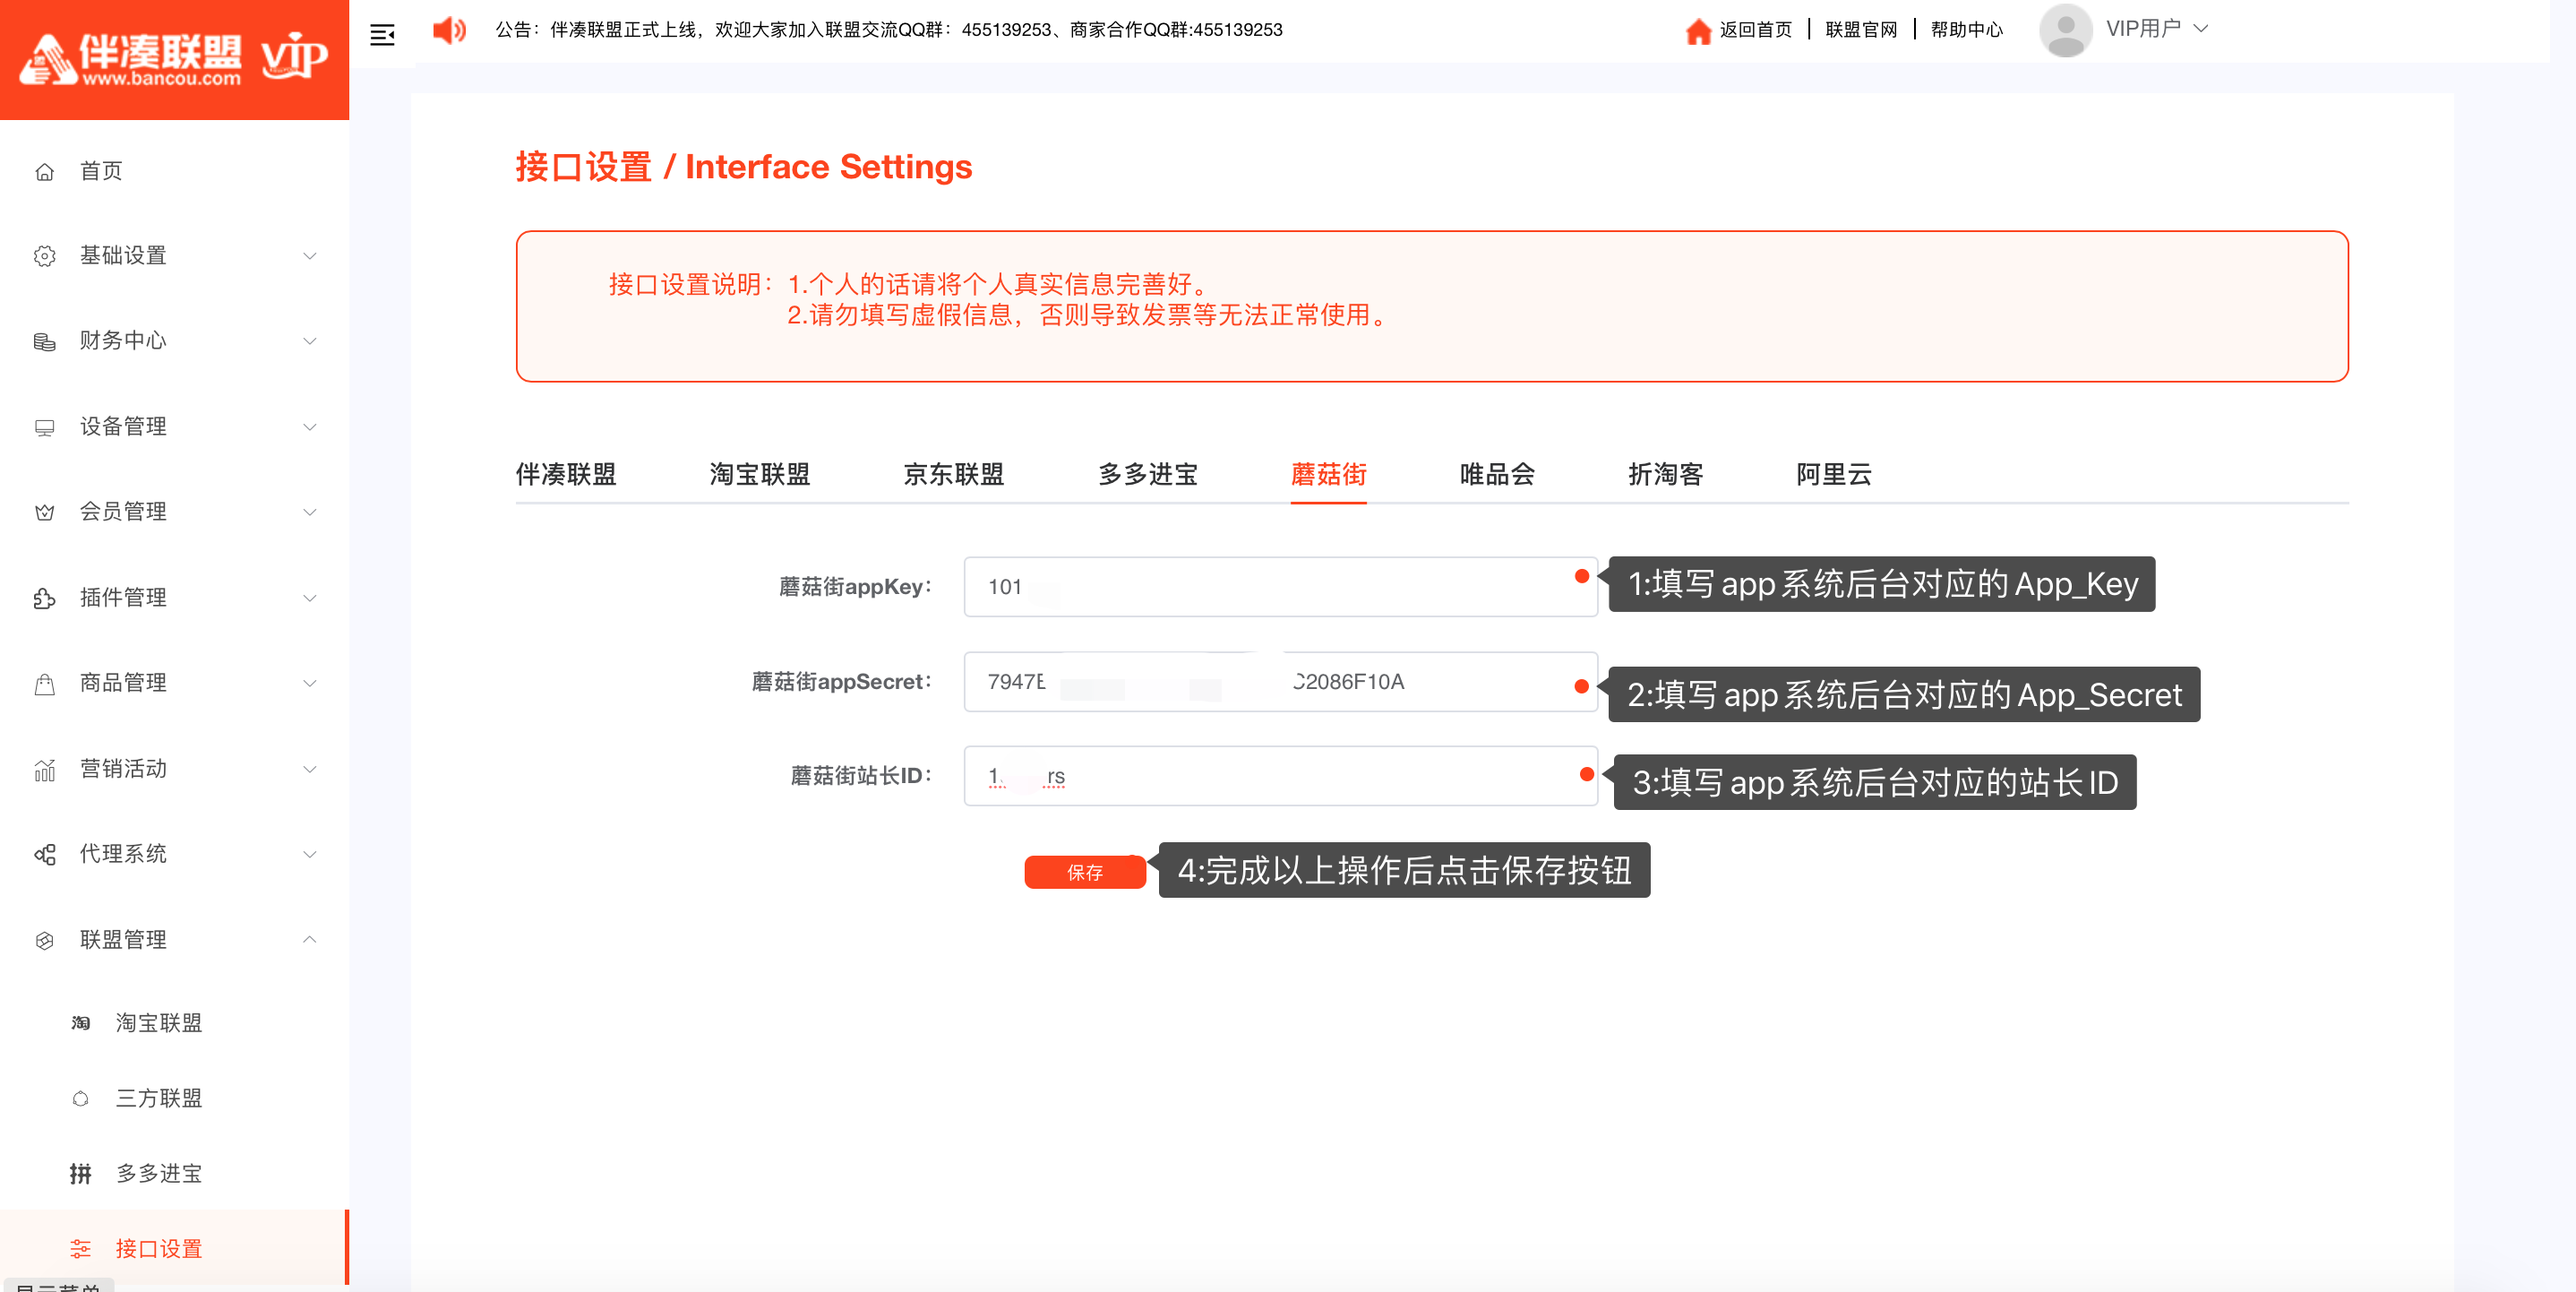Expand the 设备管理 chevron
The height and width of the screenshot is (1292, 2576).
pos(310,427)
